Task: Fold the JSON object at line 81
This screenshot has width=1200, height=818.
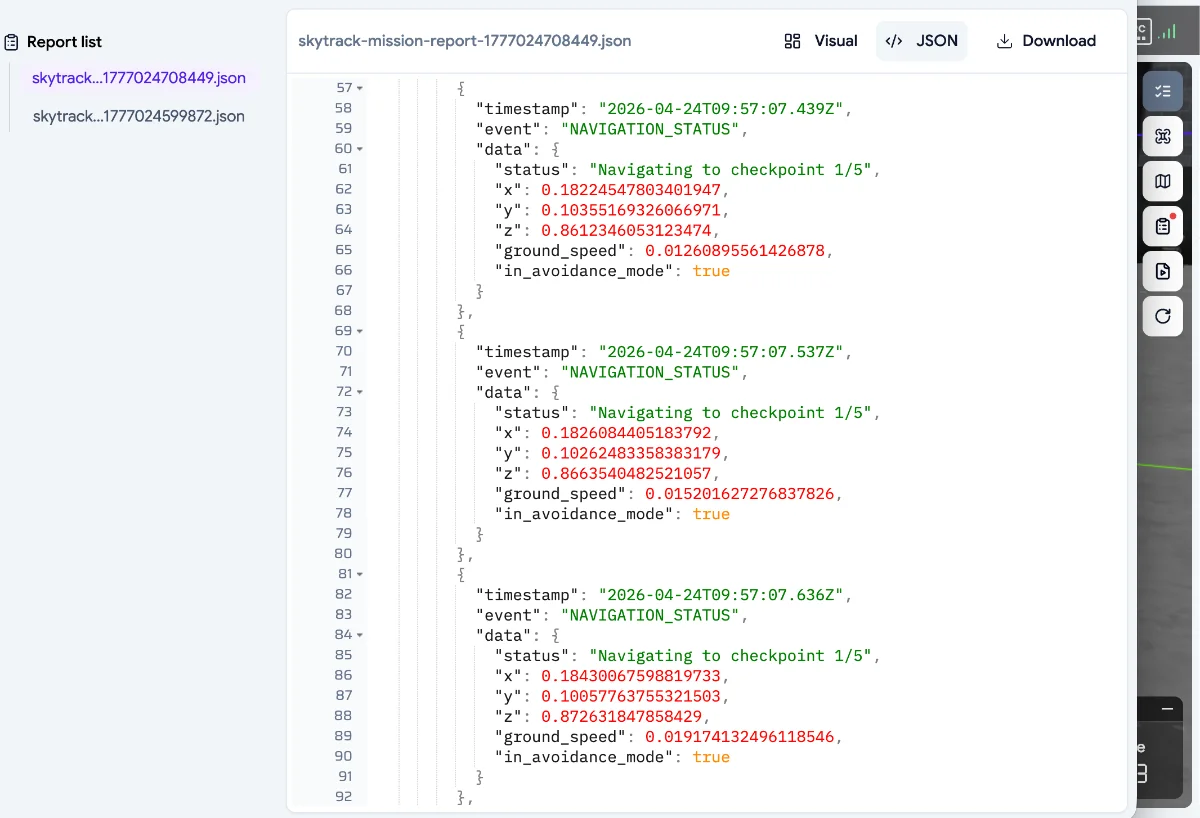Action: (x=360, y=574)
